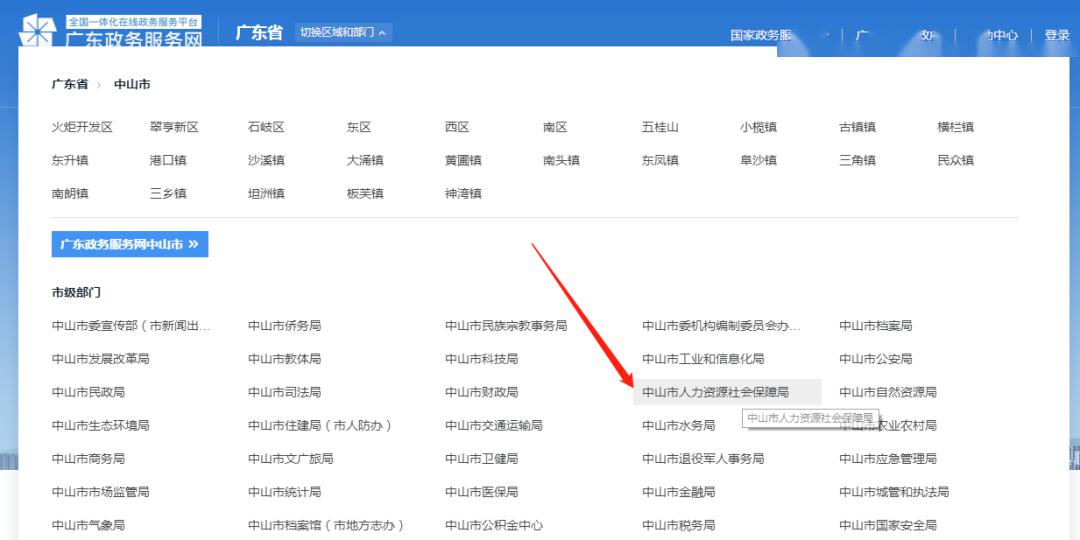Open 中山市委宣传部 department

[130, 326]
